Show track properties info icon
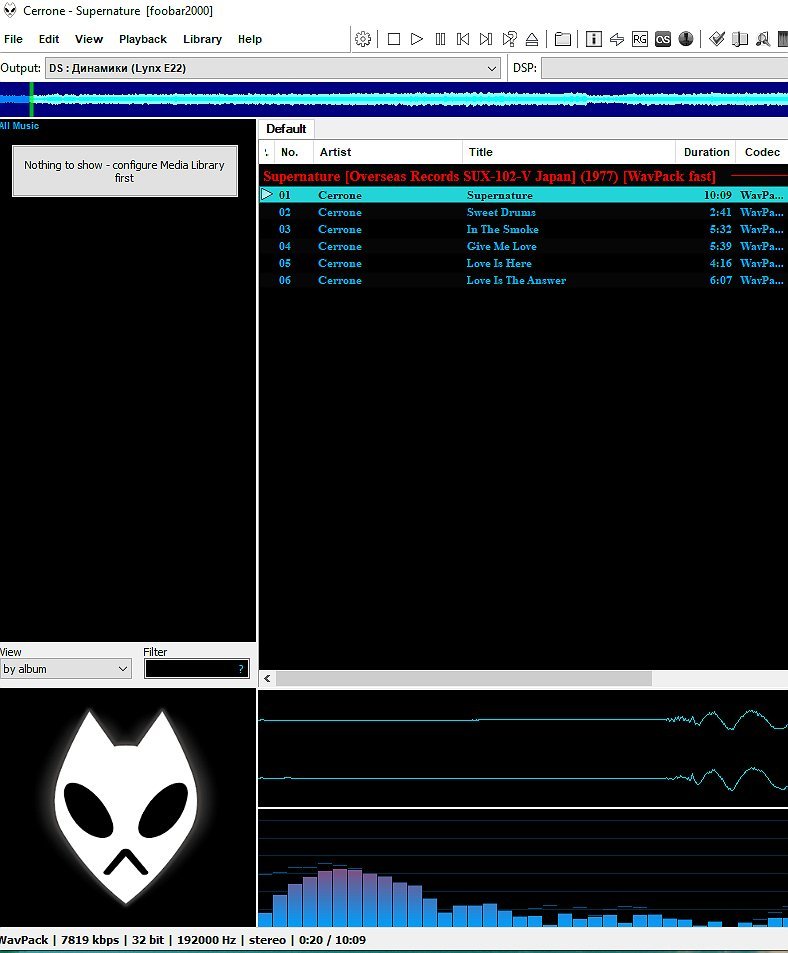The width and height of the screenshot is (788, 953). click(x=594, y=39)
